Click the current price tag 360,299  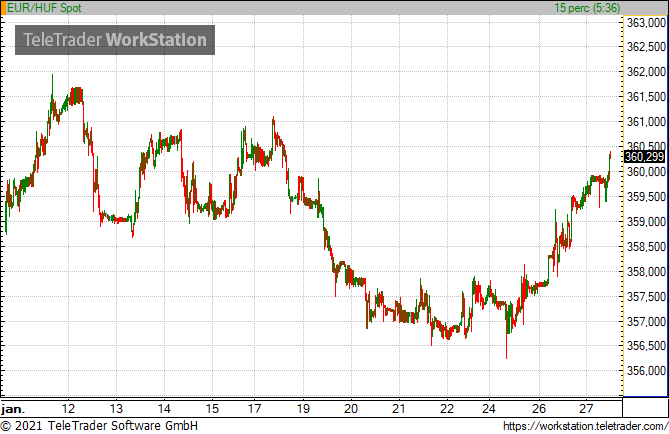click(644, 157)
